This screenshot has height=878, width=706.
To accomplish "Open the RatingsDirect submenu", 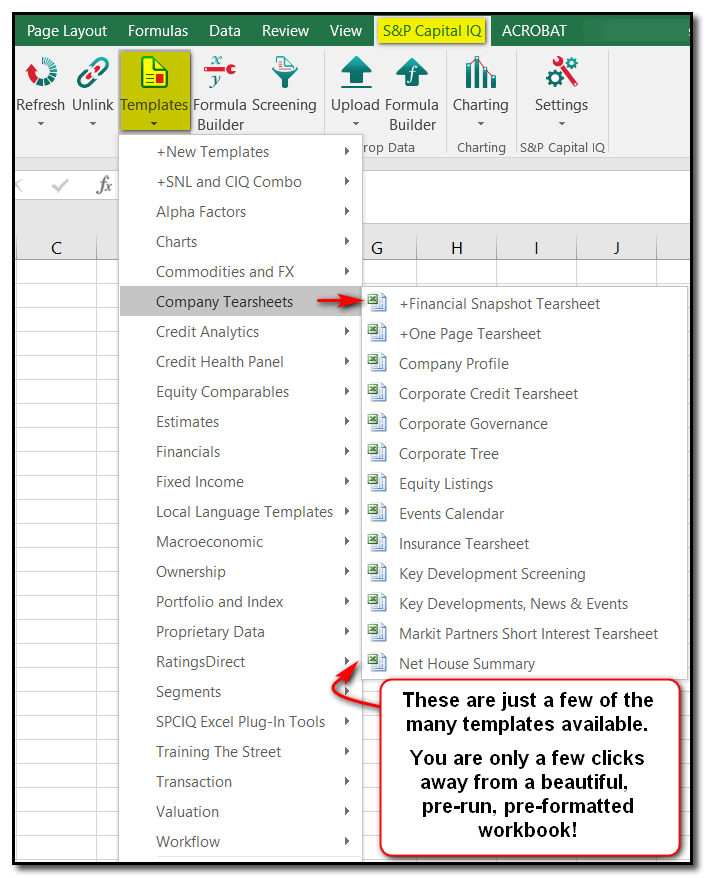I will point(241,661).
